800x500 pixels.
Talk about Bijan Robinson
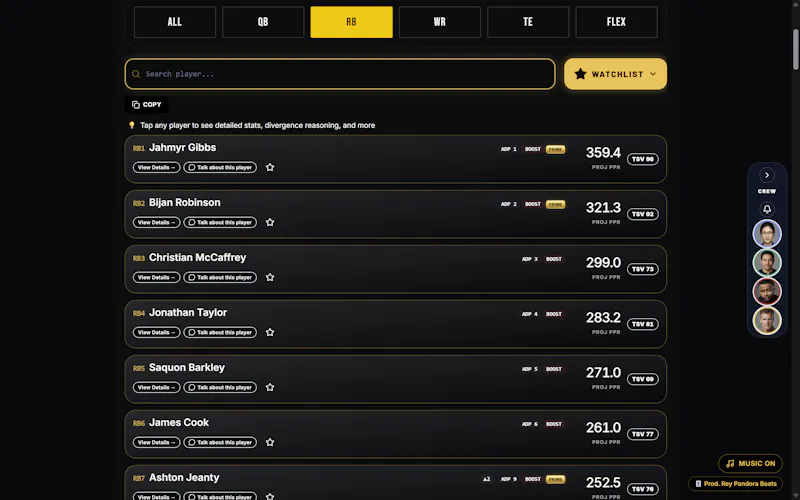click(220, 222)
